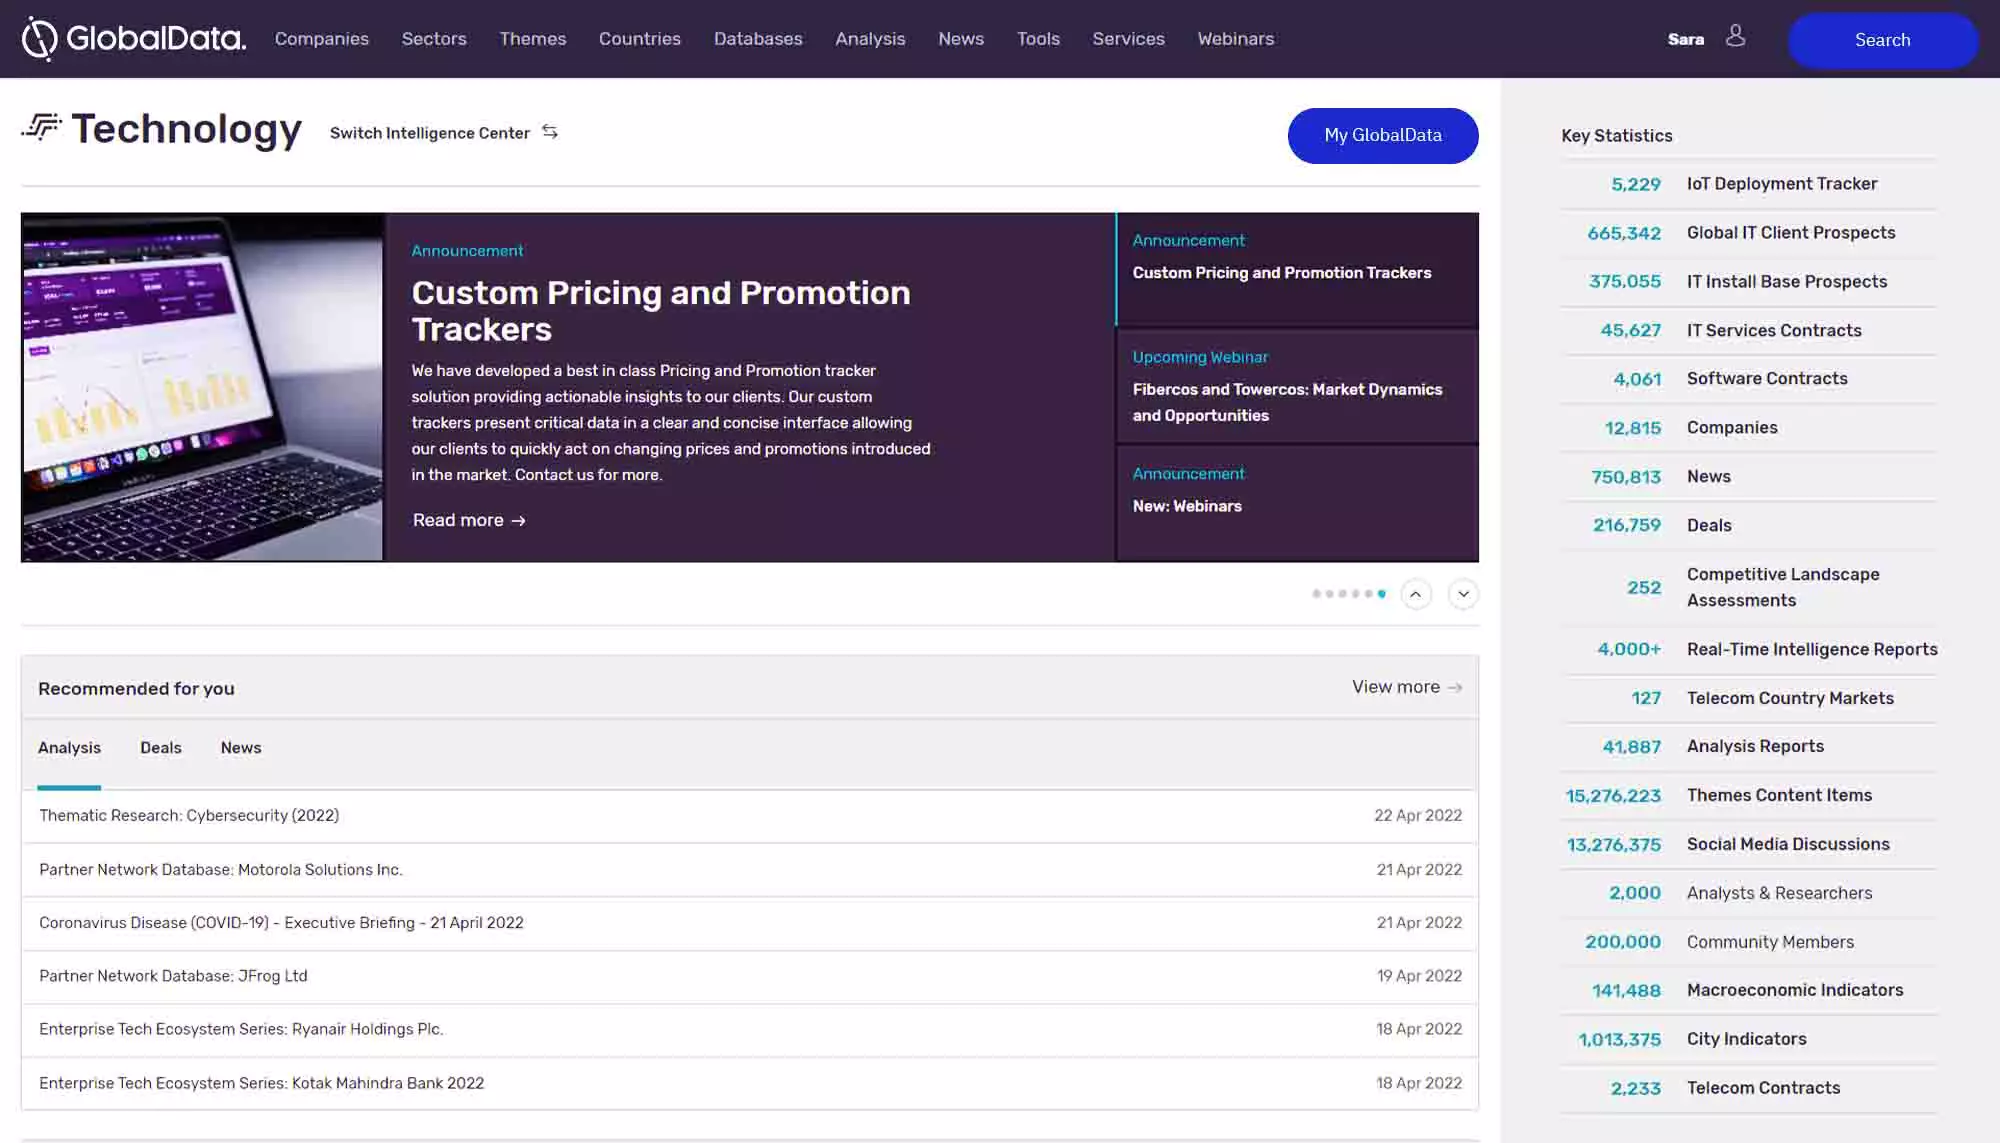This screenshot has width=2000, height=1143.
Task: Click Telecom Contracts statistic
Action: tap(1748, 1089)
